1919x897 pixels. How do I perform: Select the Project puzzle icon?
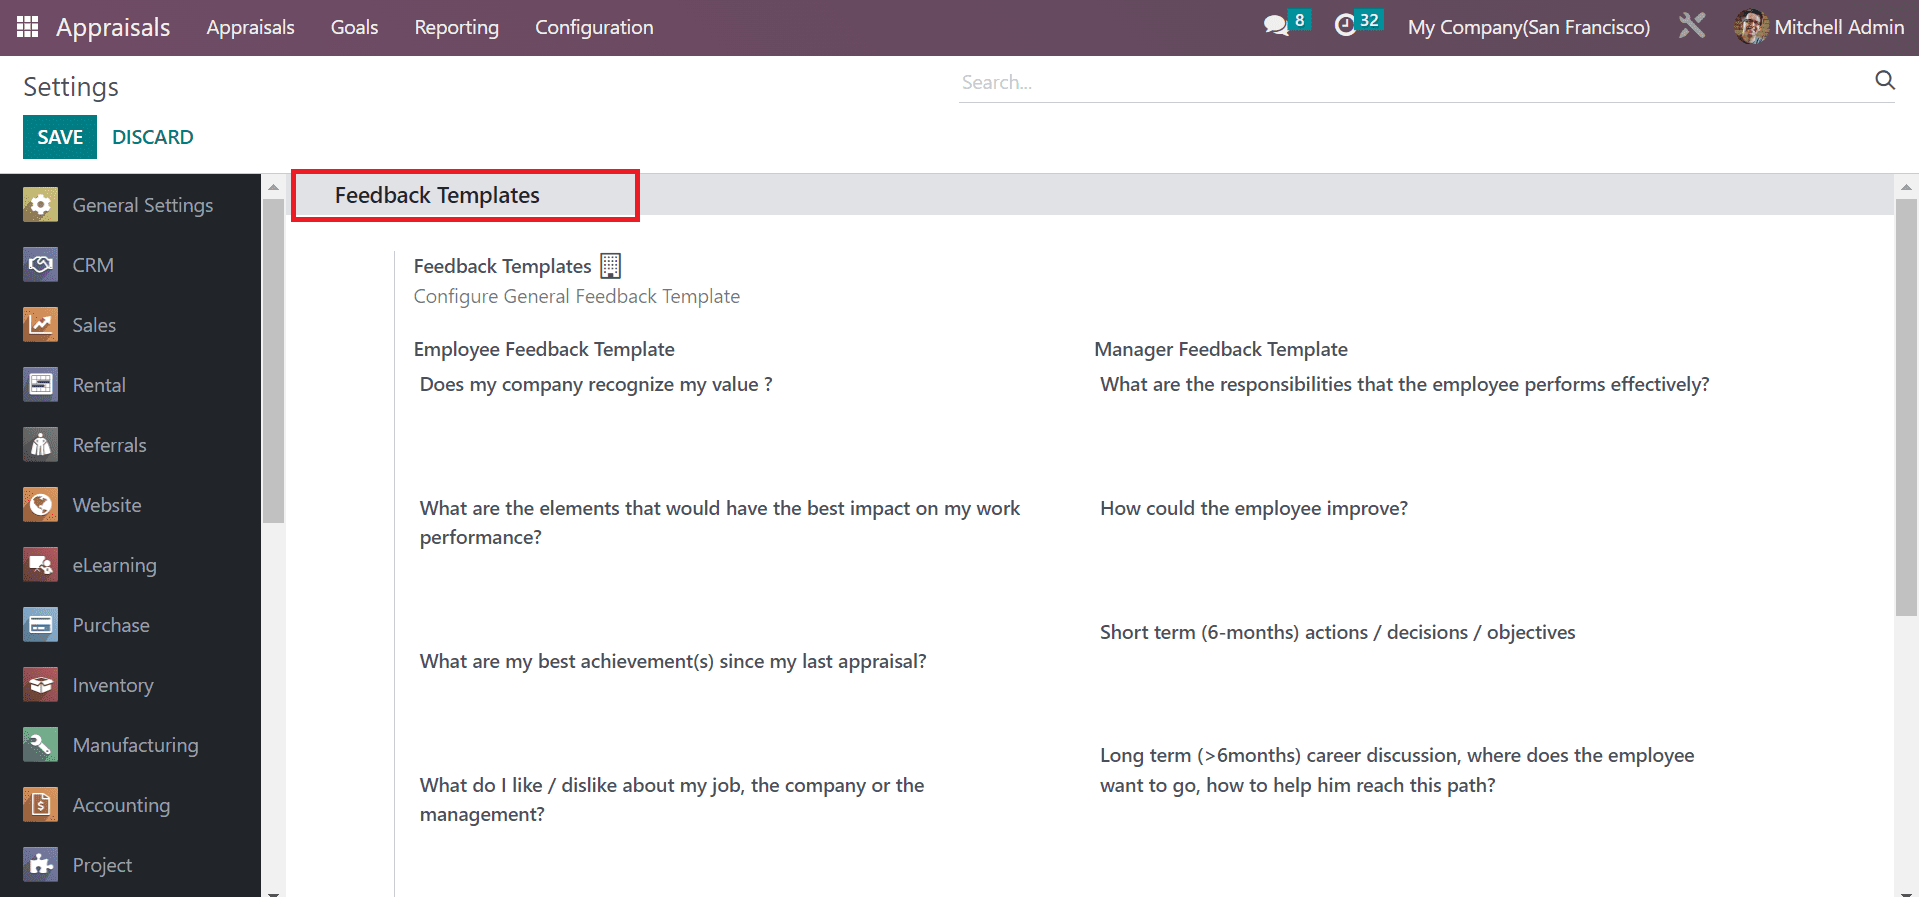click(41, 865)
